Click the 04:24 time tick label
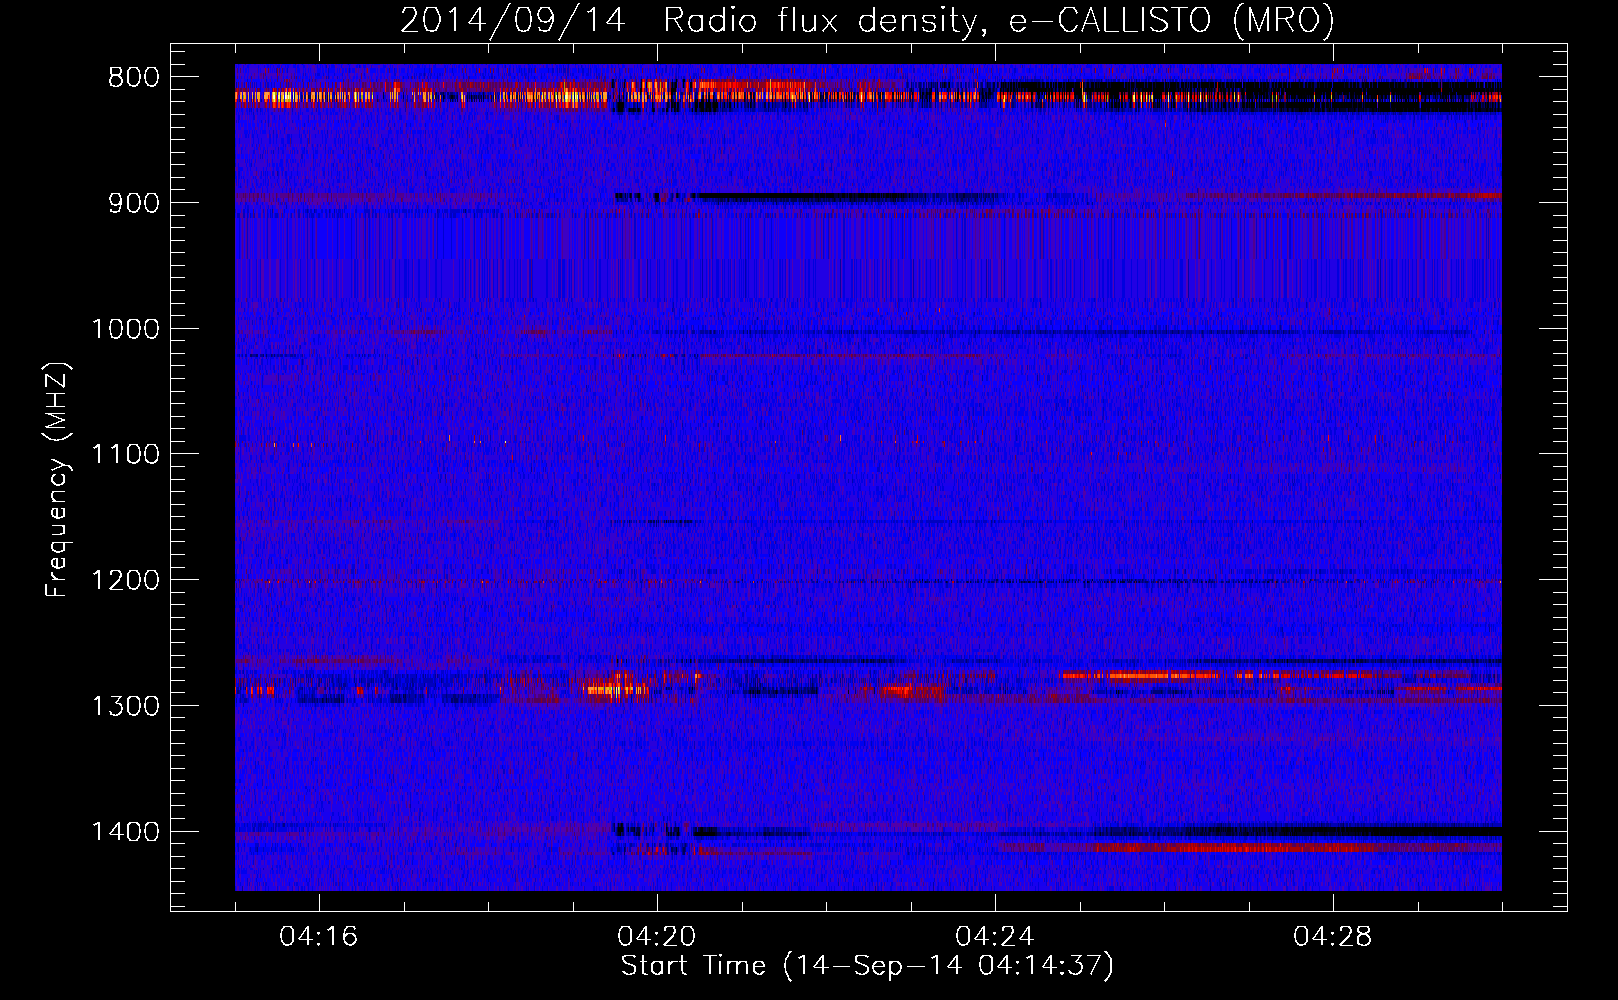 click(995, 937)
